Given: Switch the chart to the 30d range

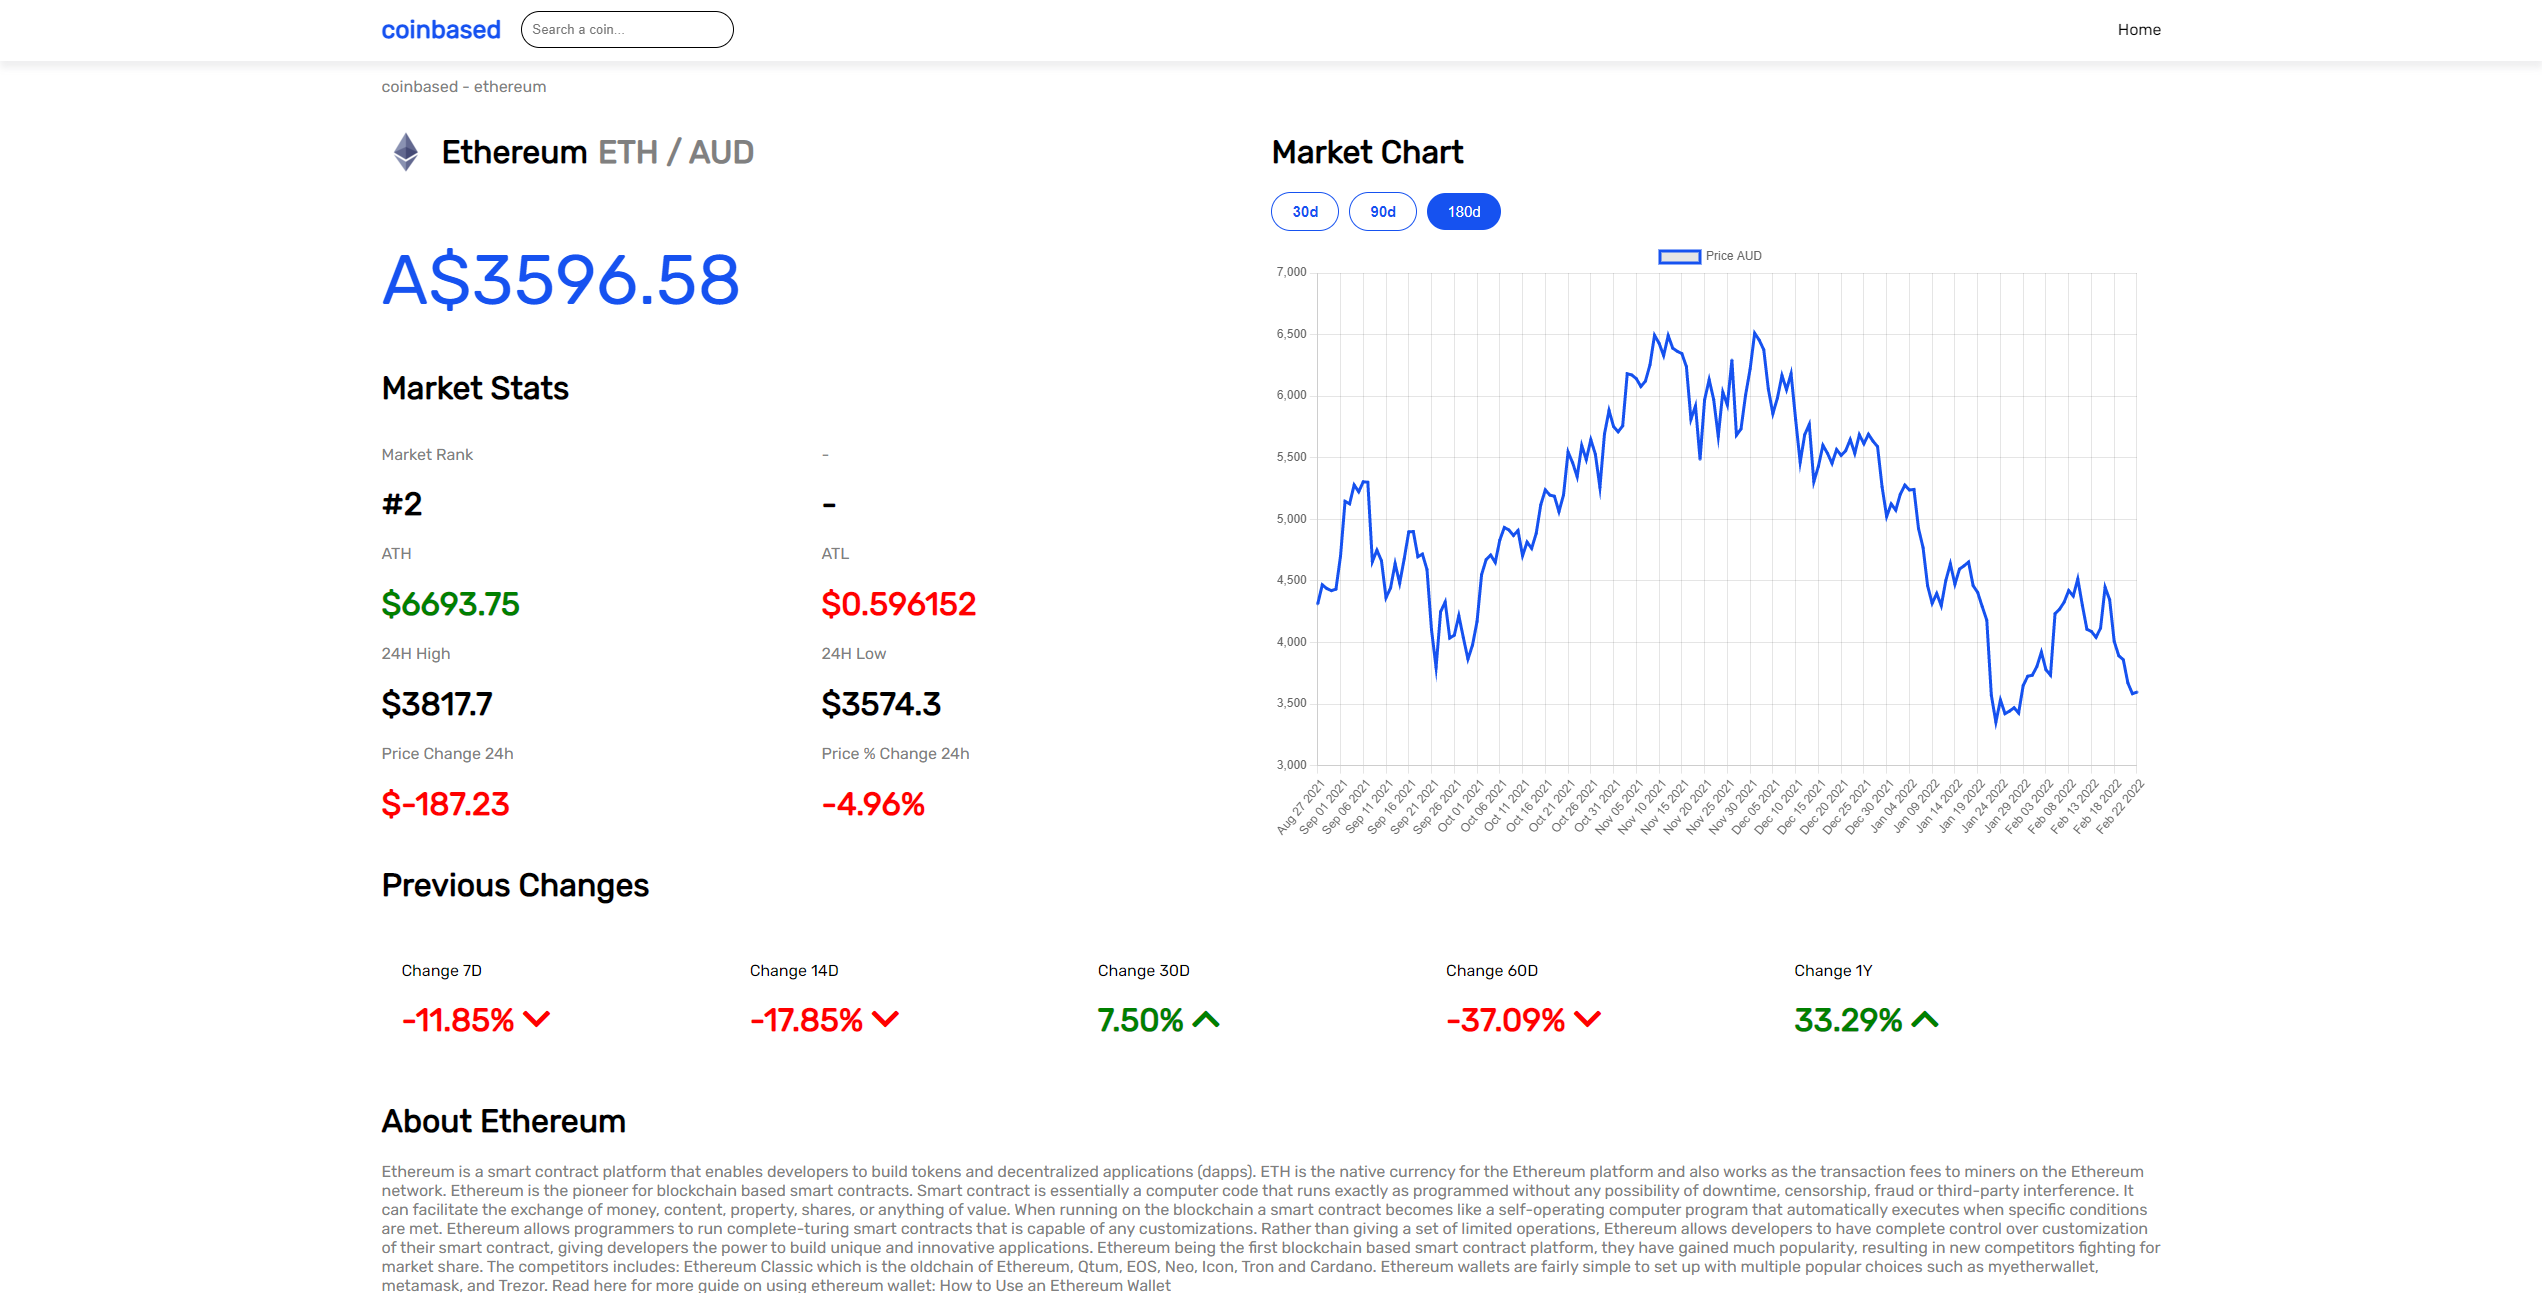Looking at the screenshot, I should pos(1304,211).
